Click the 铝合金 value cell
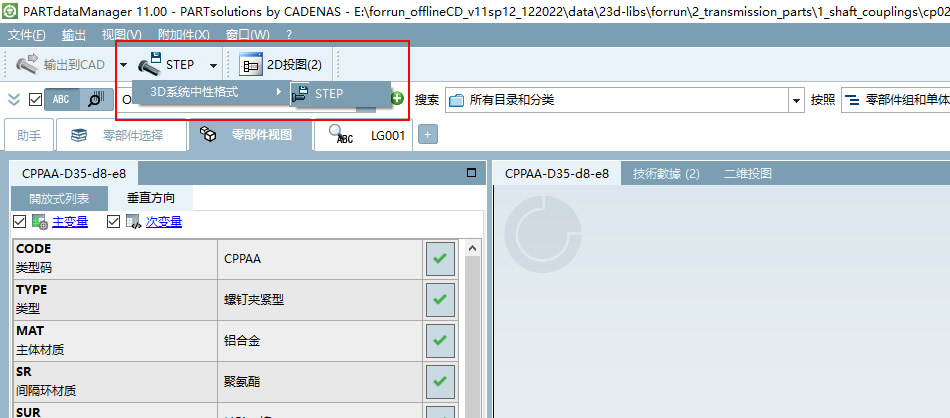 pos(320,341)
